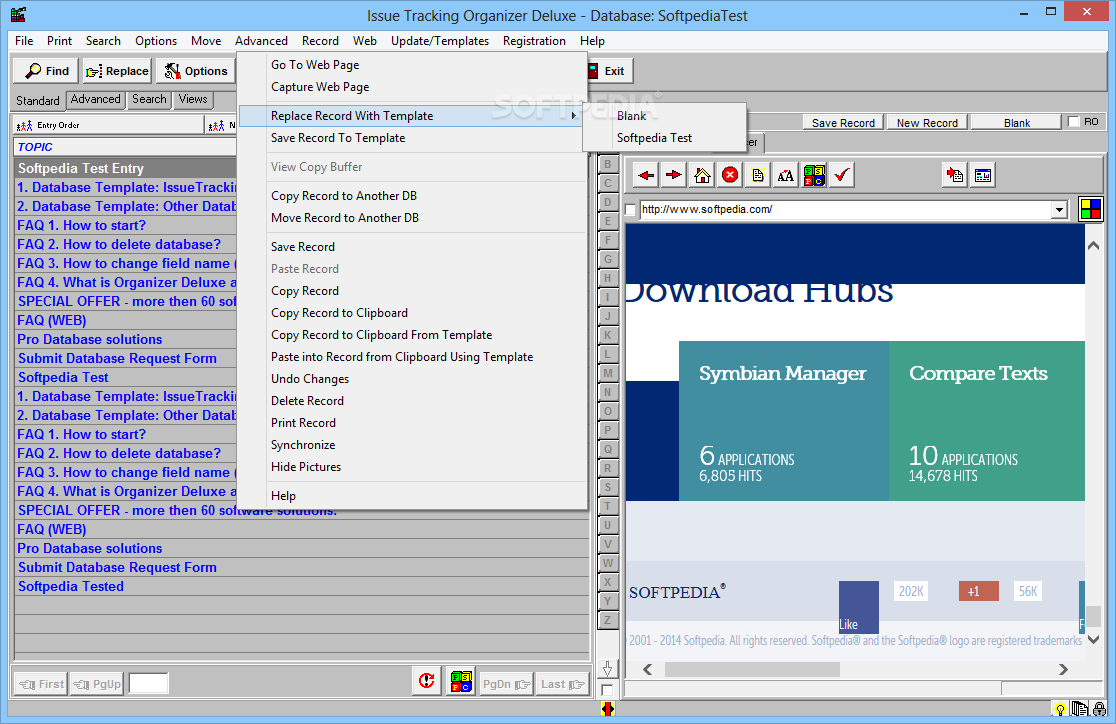1116x724 pixels.
Task: Click the browser refresh page icon
Action: [757, 175]
